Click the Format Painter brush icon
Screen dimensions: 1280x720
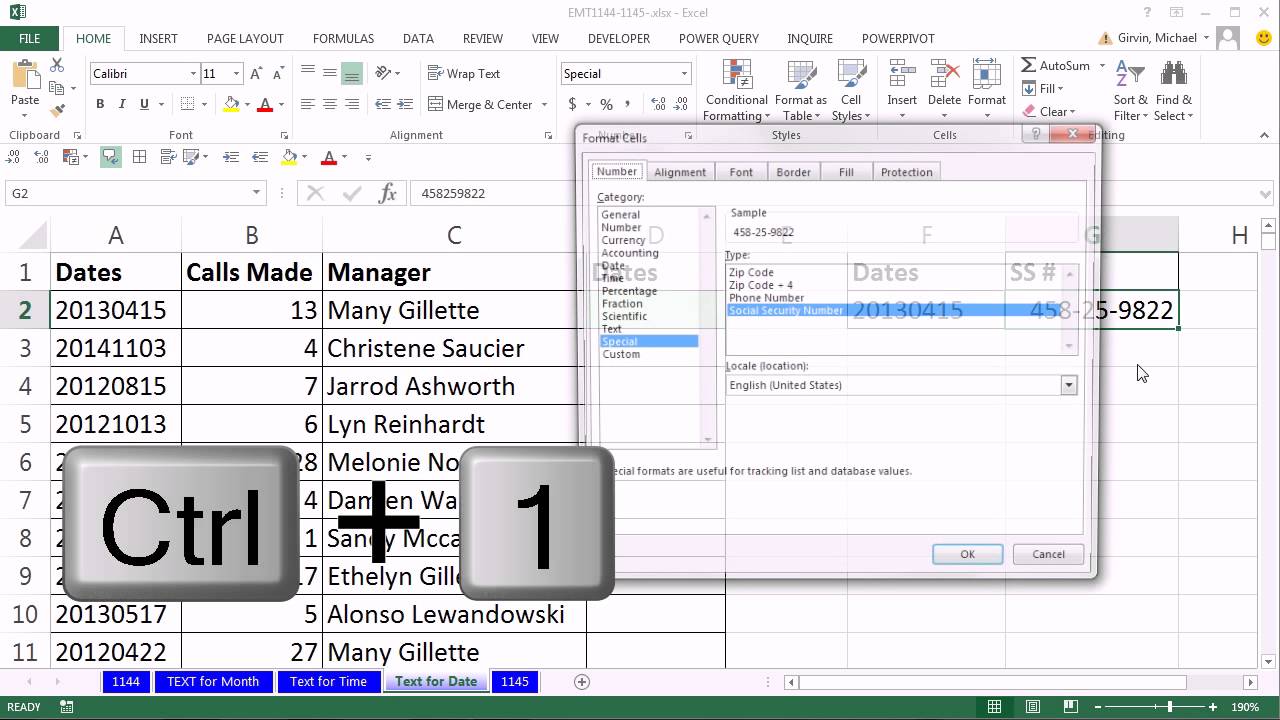57,110
